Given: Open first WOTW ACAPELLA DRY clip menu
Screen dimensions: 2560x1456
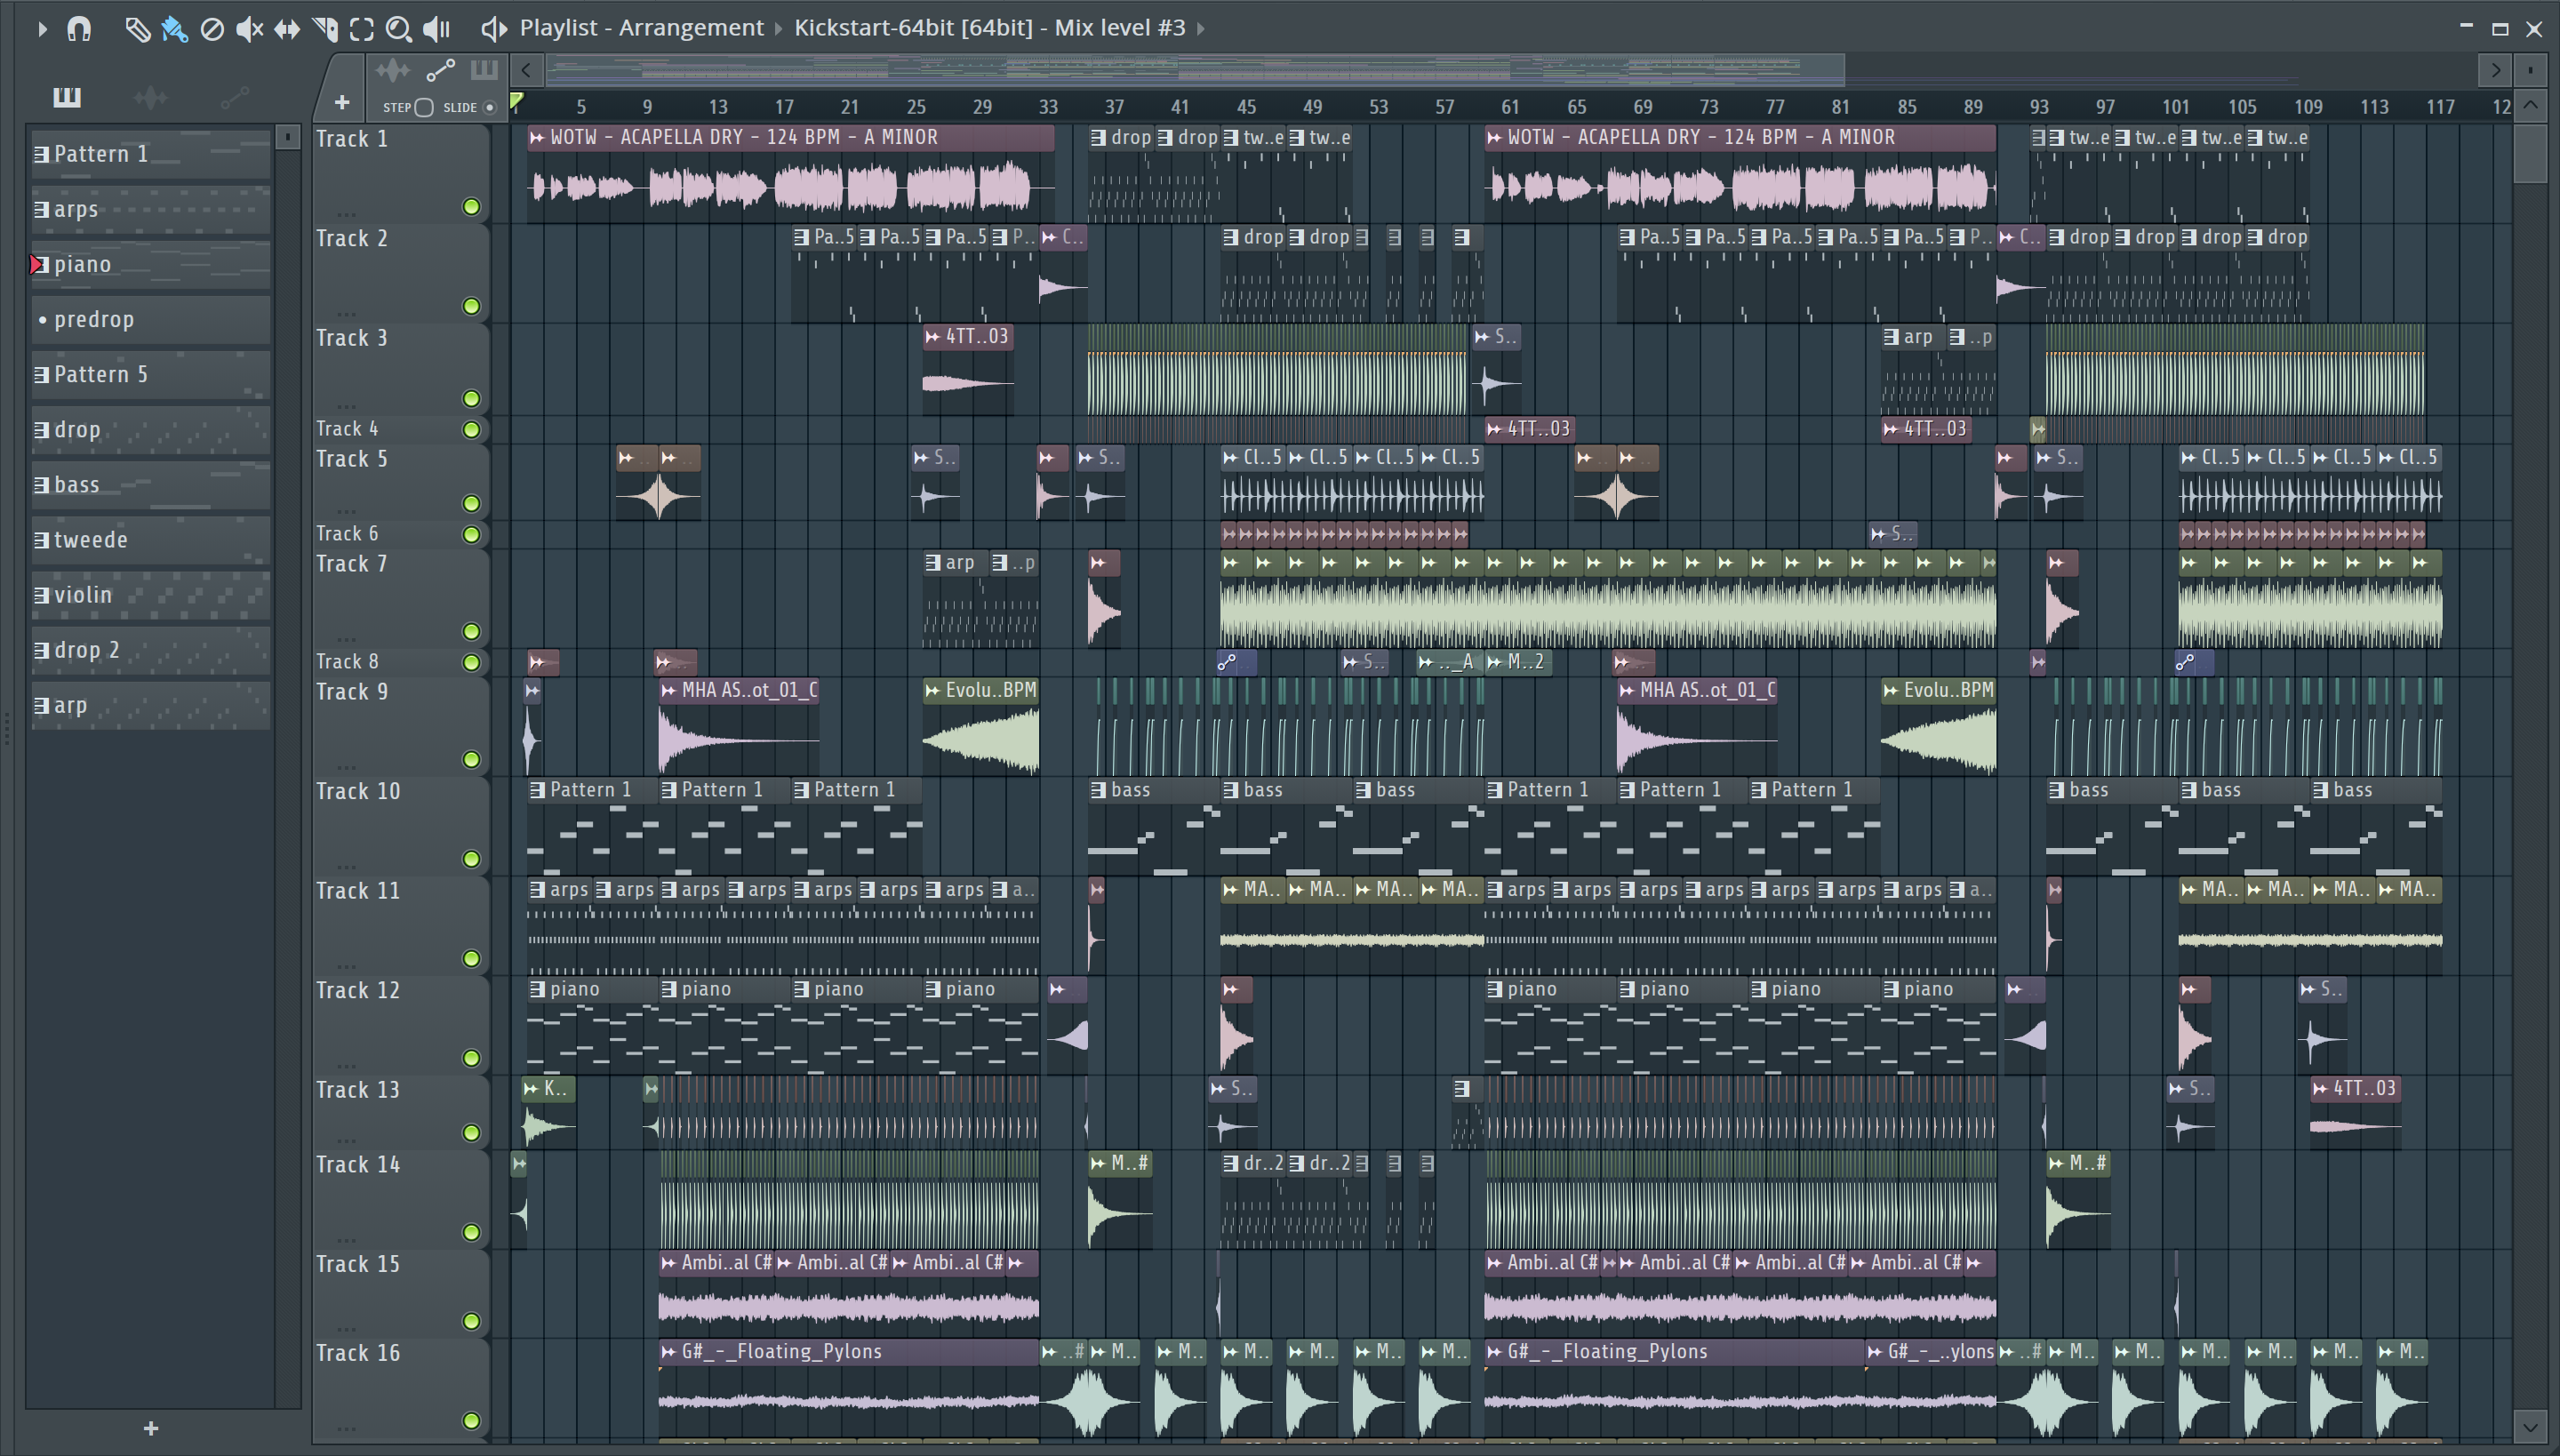Looking at the screenshot, I should coord(538,138).
